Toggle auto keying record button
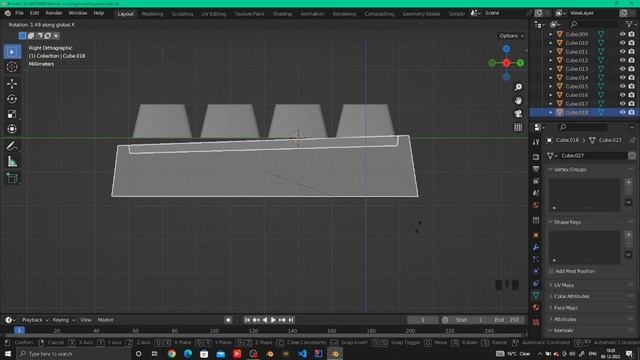640x360 pixels. (x=228, y=320)
